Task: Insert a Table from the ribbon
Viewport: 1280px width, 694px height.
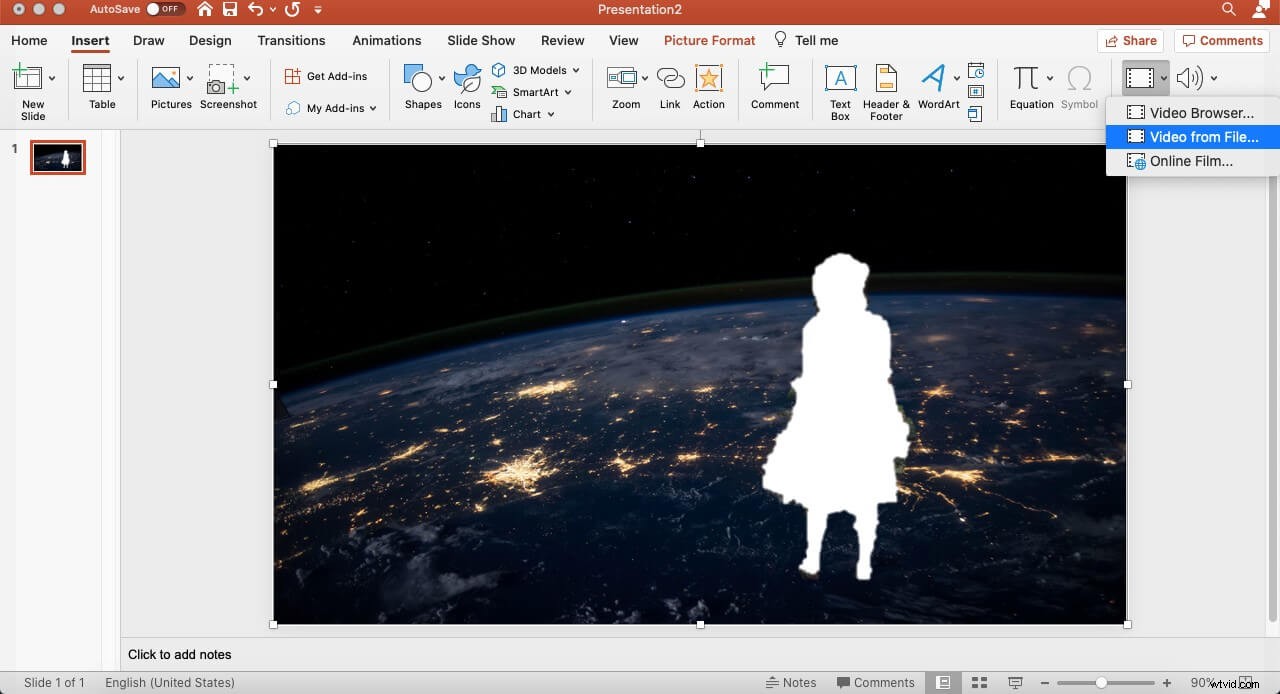Action: coord(100,88)
